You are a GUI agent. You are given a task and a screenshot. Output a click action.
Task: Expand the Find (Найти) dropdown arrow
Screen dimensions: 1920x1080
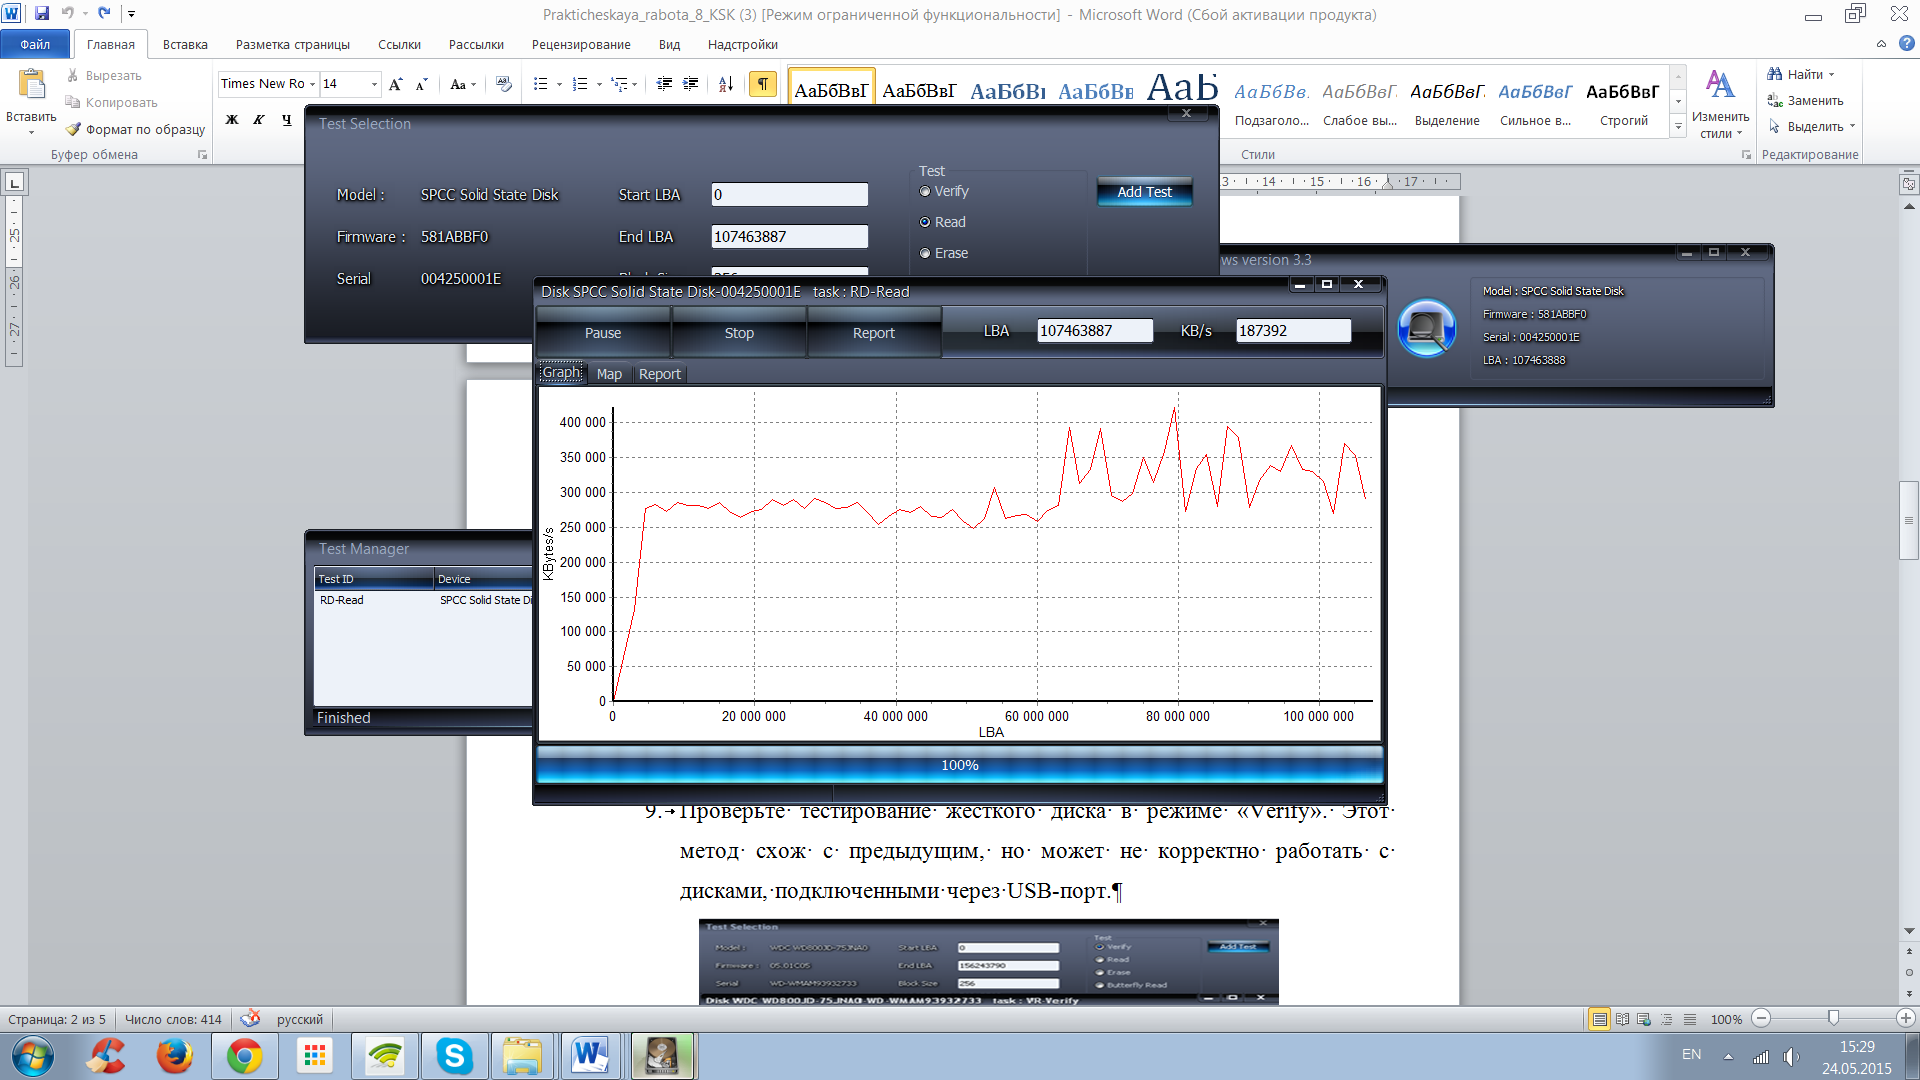(1832, 74)
